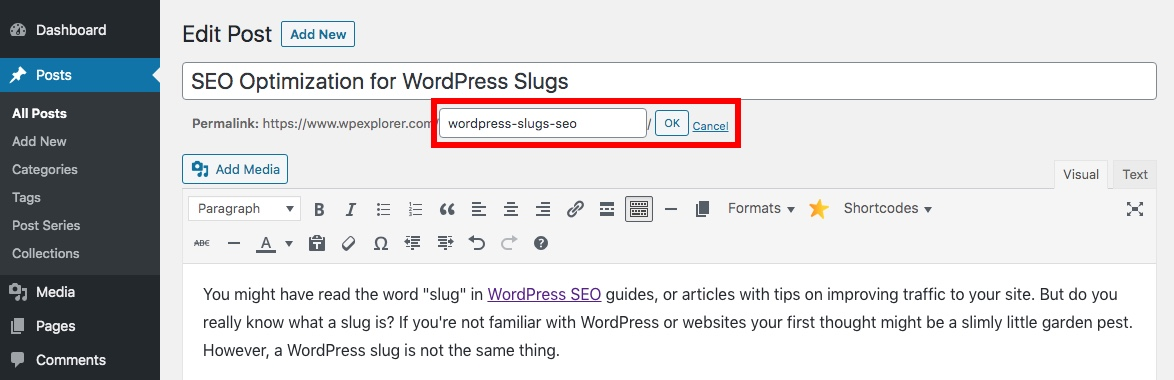Open the Pages menu
Viewport: 1174px width, 380px height.
tap(80, 326)
